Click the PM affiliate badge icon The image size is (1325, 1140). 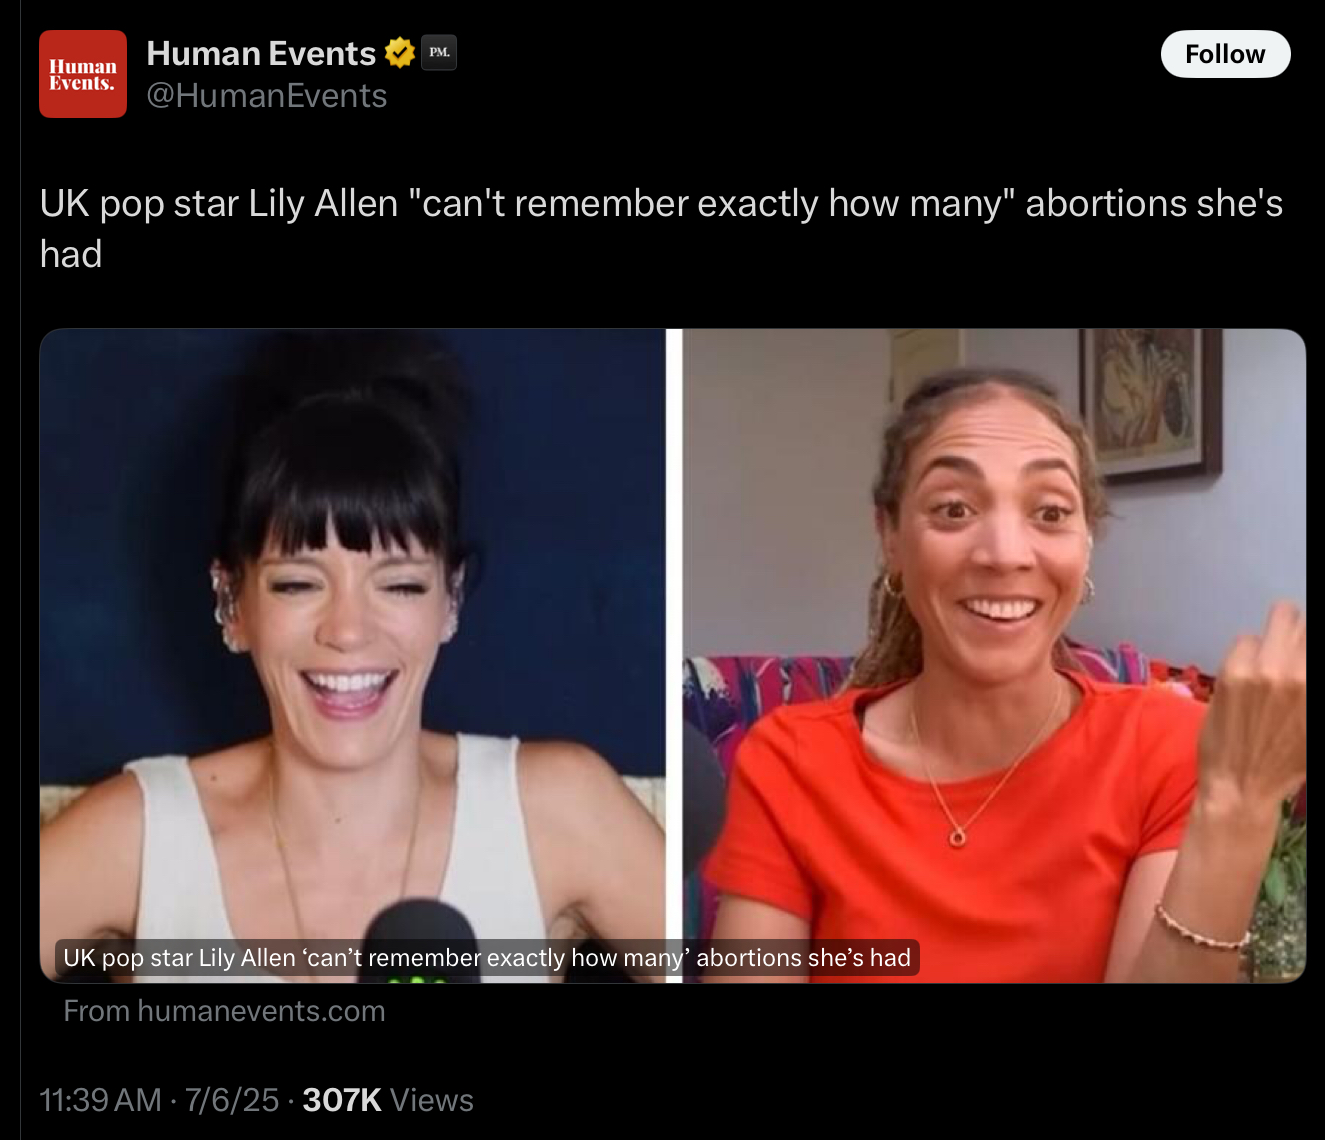coord(439,52)
